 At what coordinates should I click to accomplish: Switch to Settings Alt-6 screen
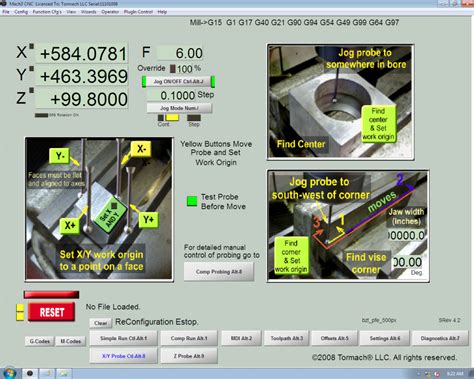coord(385,338)
